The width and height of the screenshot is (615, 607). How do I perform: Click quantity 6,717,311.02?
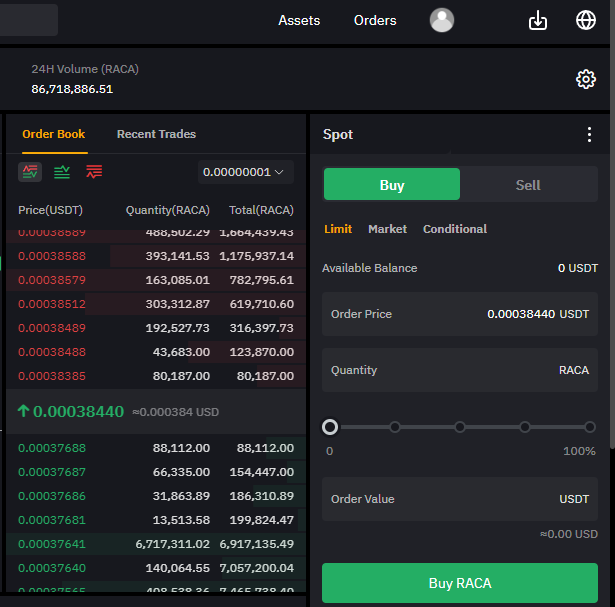pos(173,544)
